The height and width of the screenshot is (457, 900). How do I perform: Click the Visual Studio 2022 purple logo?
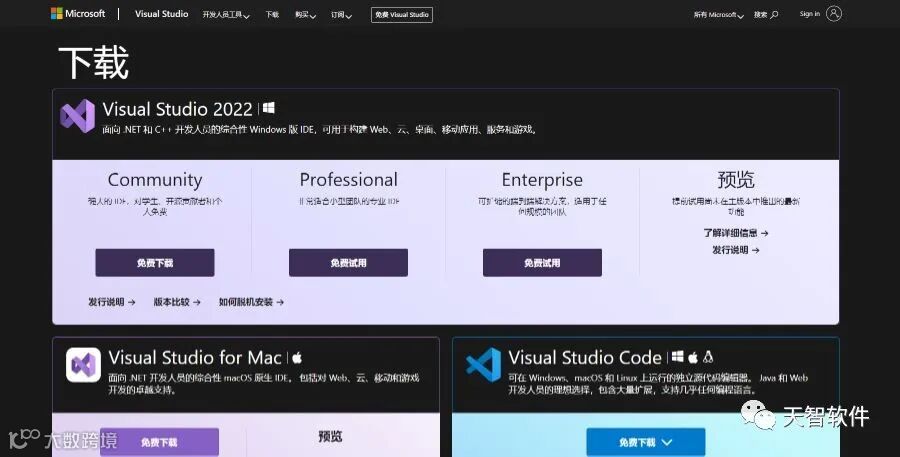77,116
